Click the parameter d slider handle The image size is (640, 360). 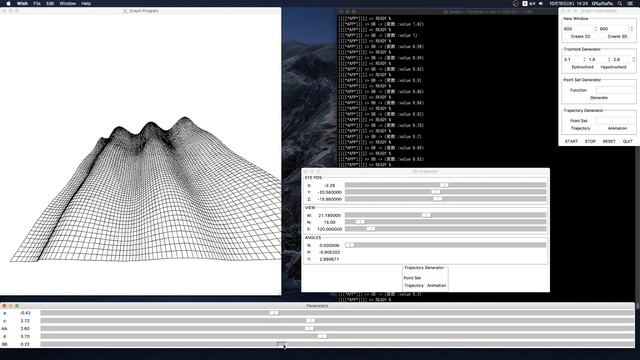[x=322, y=336]
